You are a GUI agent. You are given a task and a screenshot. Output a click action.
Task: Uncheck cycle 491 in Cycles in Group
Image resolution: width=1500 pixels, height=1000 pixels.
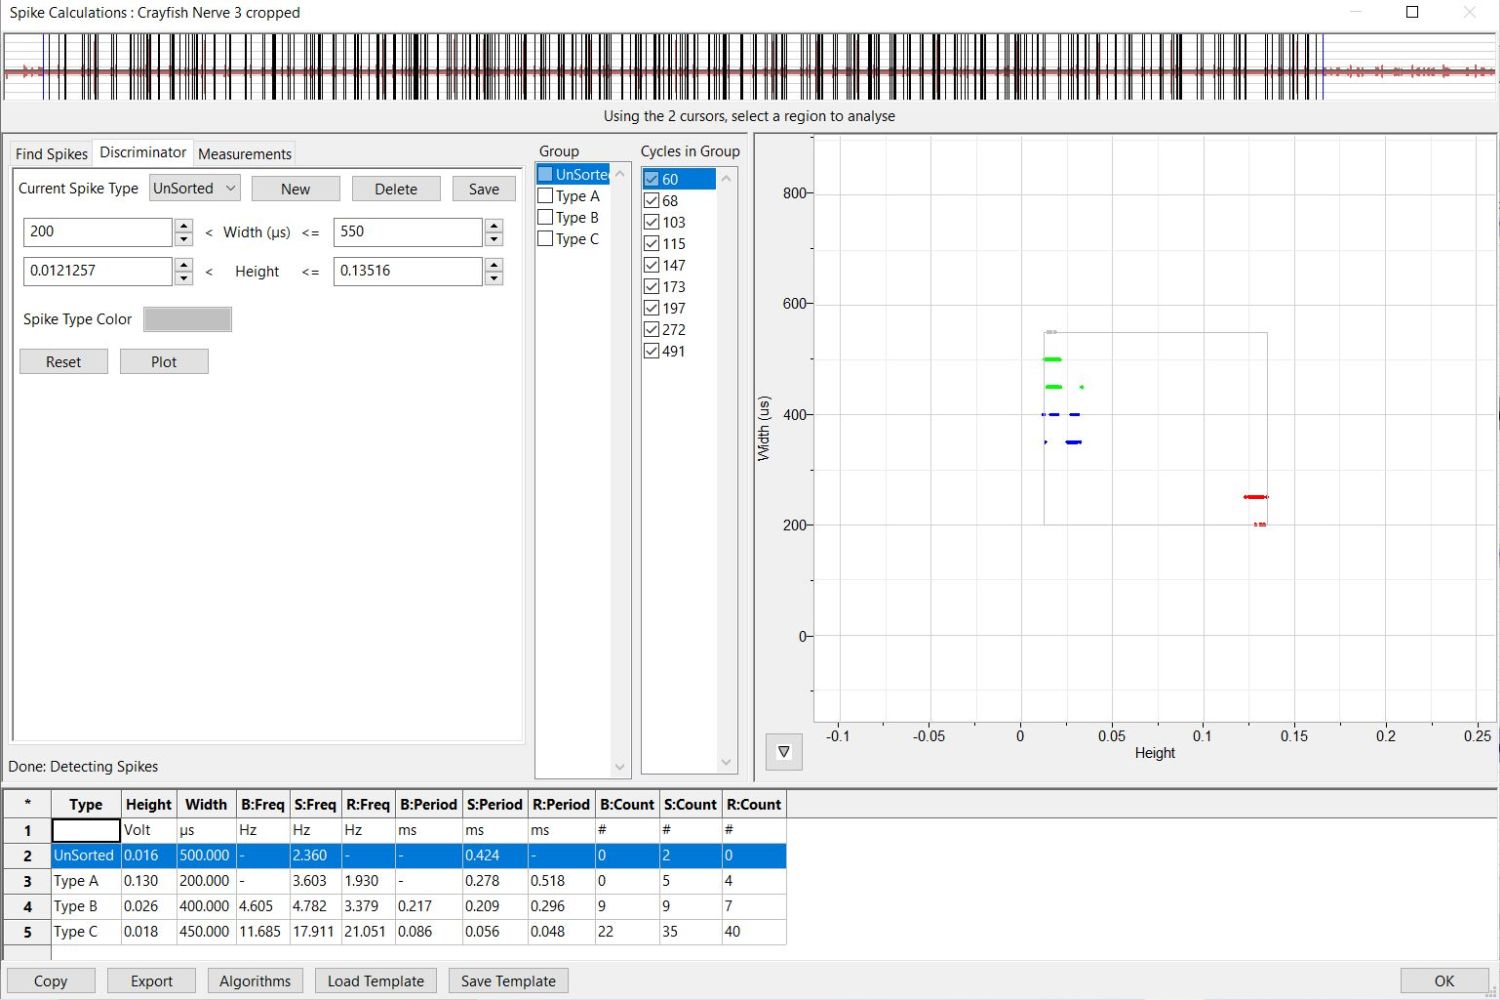pos(652,351)
